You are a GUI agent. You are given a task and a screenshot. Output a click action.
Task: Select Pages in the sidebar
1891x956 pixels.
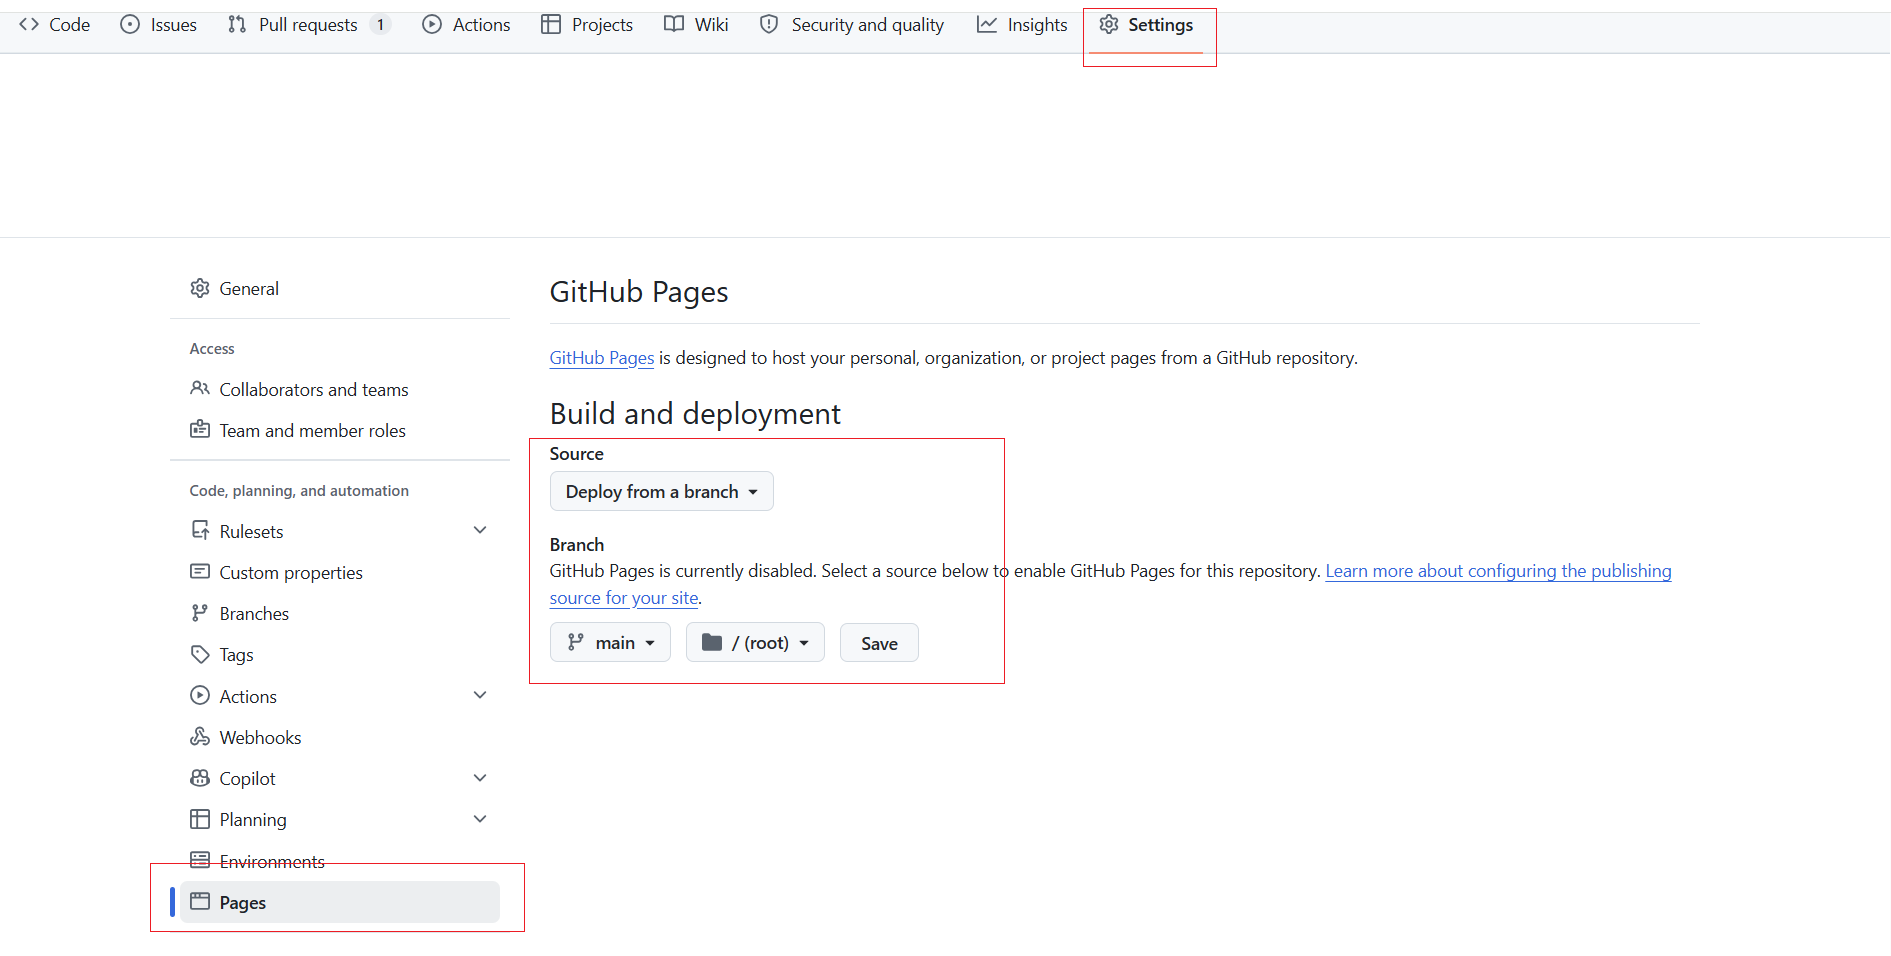[340, 902]
